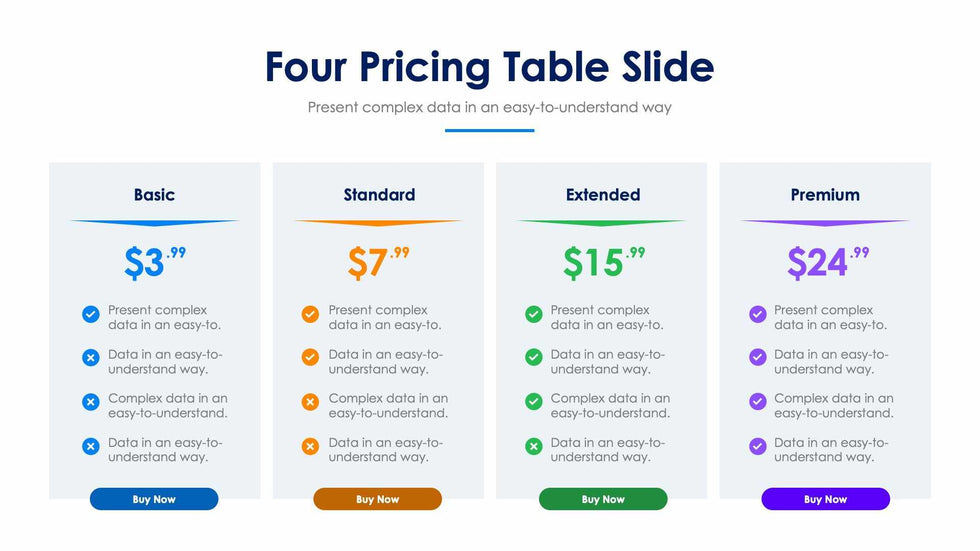Click the last orange X icon in Standard
This screenshot has width=980, height=551.
(x=310, y=446)
